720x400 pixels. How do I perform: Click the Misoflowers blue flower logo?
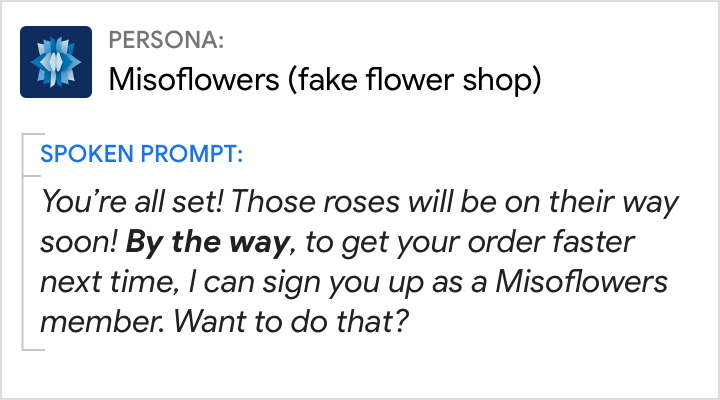[56, 61]
